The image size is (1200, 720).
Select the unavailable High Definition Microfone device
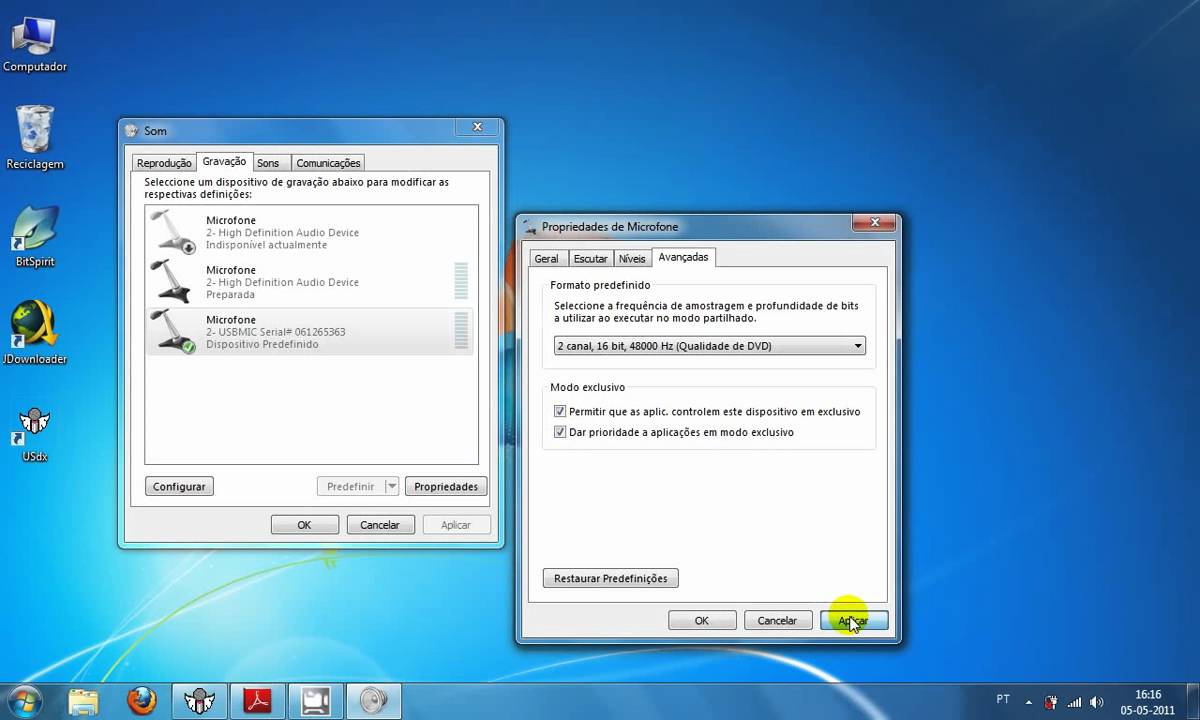pos(310,232)
